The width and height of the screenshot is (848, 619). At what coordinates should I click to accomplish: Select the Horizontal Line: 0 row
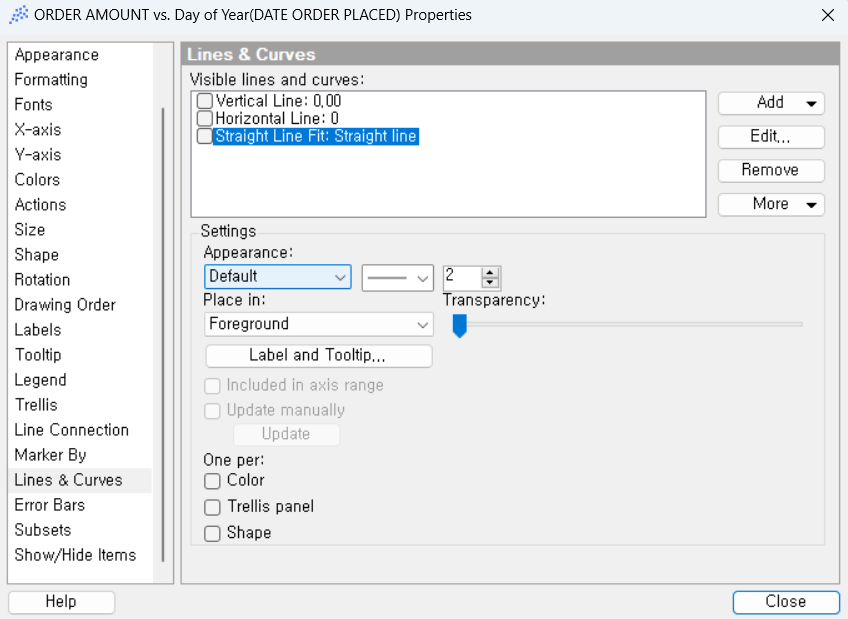point(277,118)
